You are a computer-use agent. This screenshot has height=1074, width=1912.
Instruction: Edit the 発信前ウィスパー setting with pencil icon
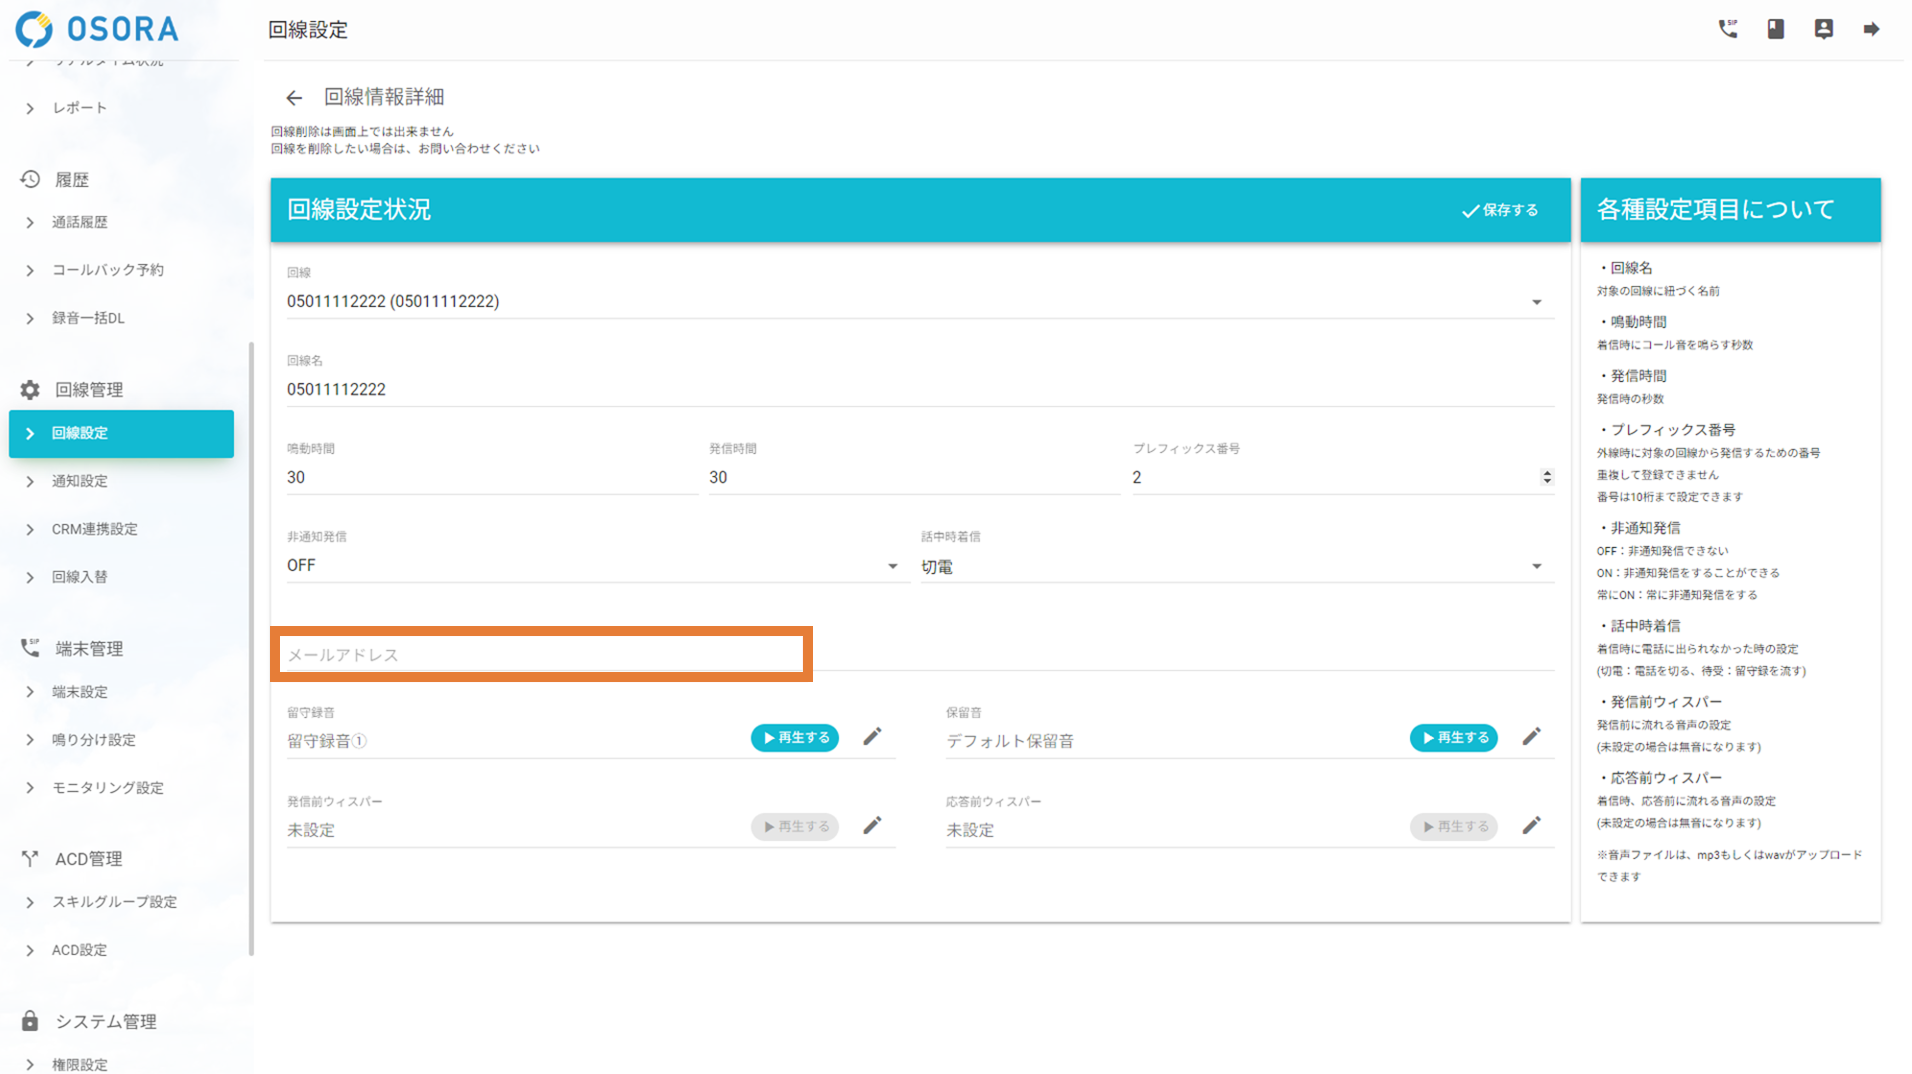click(872, 826)
